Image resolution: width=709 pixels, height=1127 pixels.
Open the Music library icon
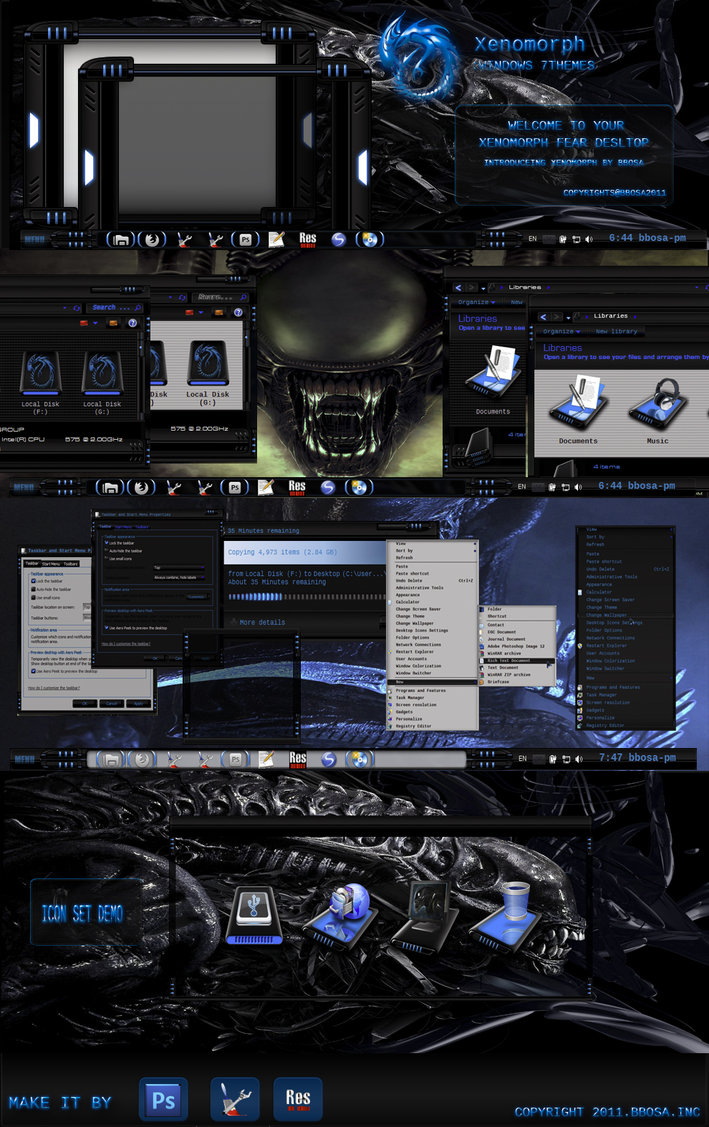click(657, 412)
